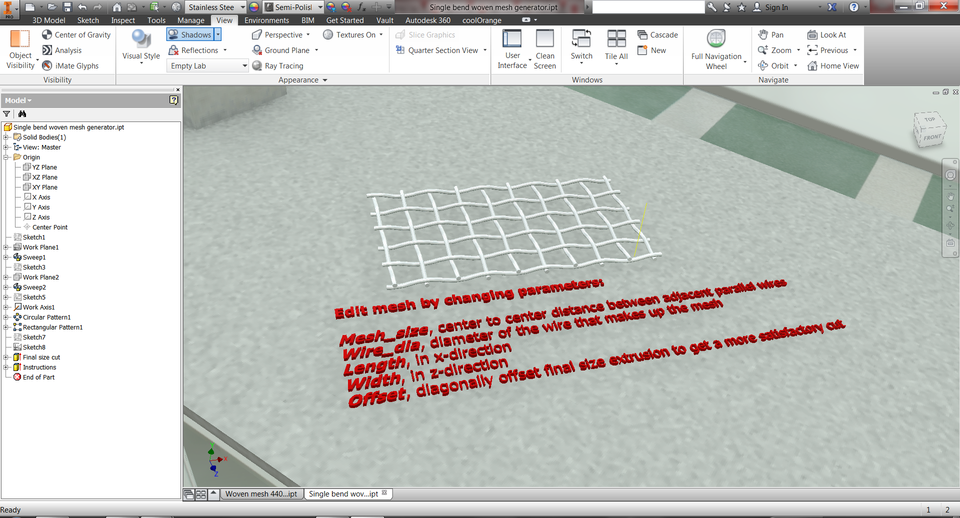
Task: Select the Zoom tool
Action: coord(774,50)
